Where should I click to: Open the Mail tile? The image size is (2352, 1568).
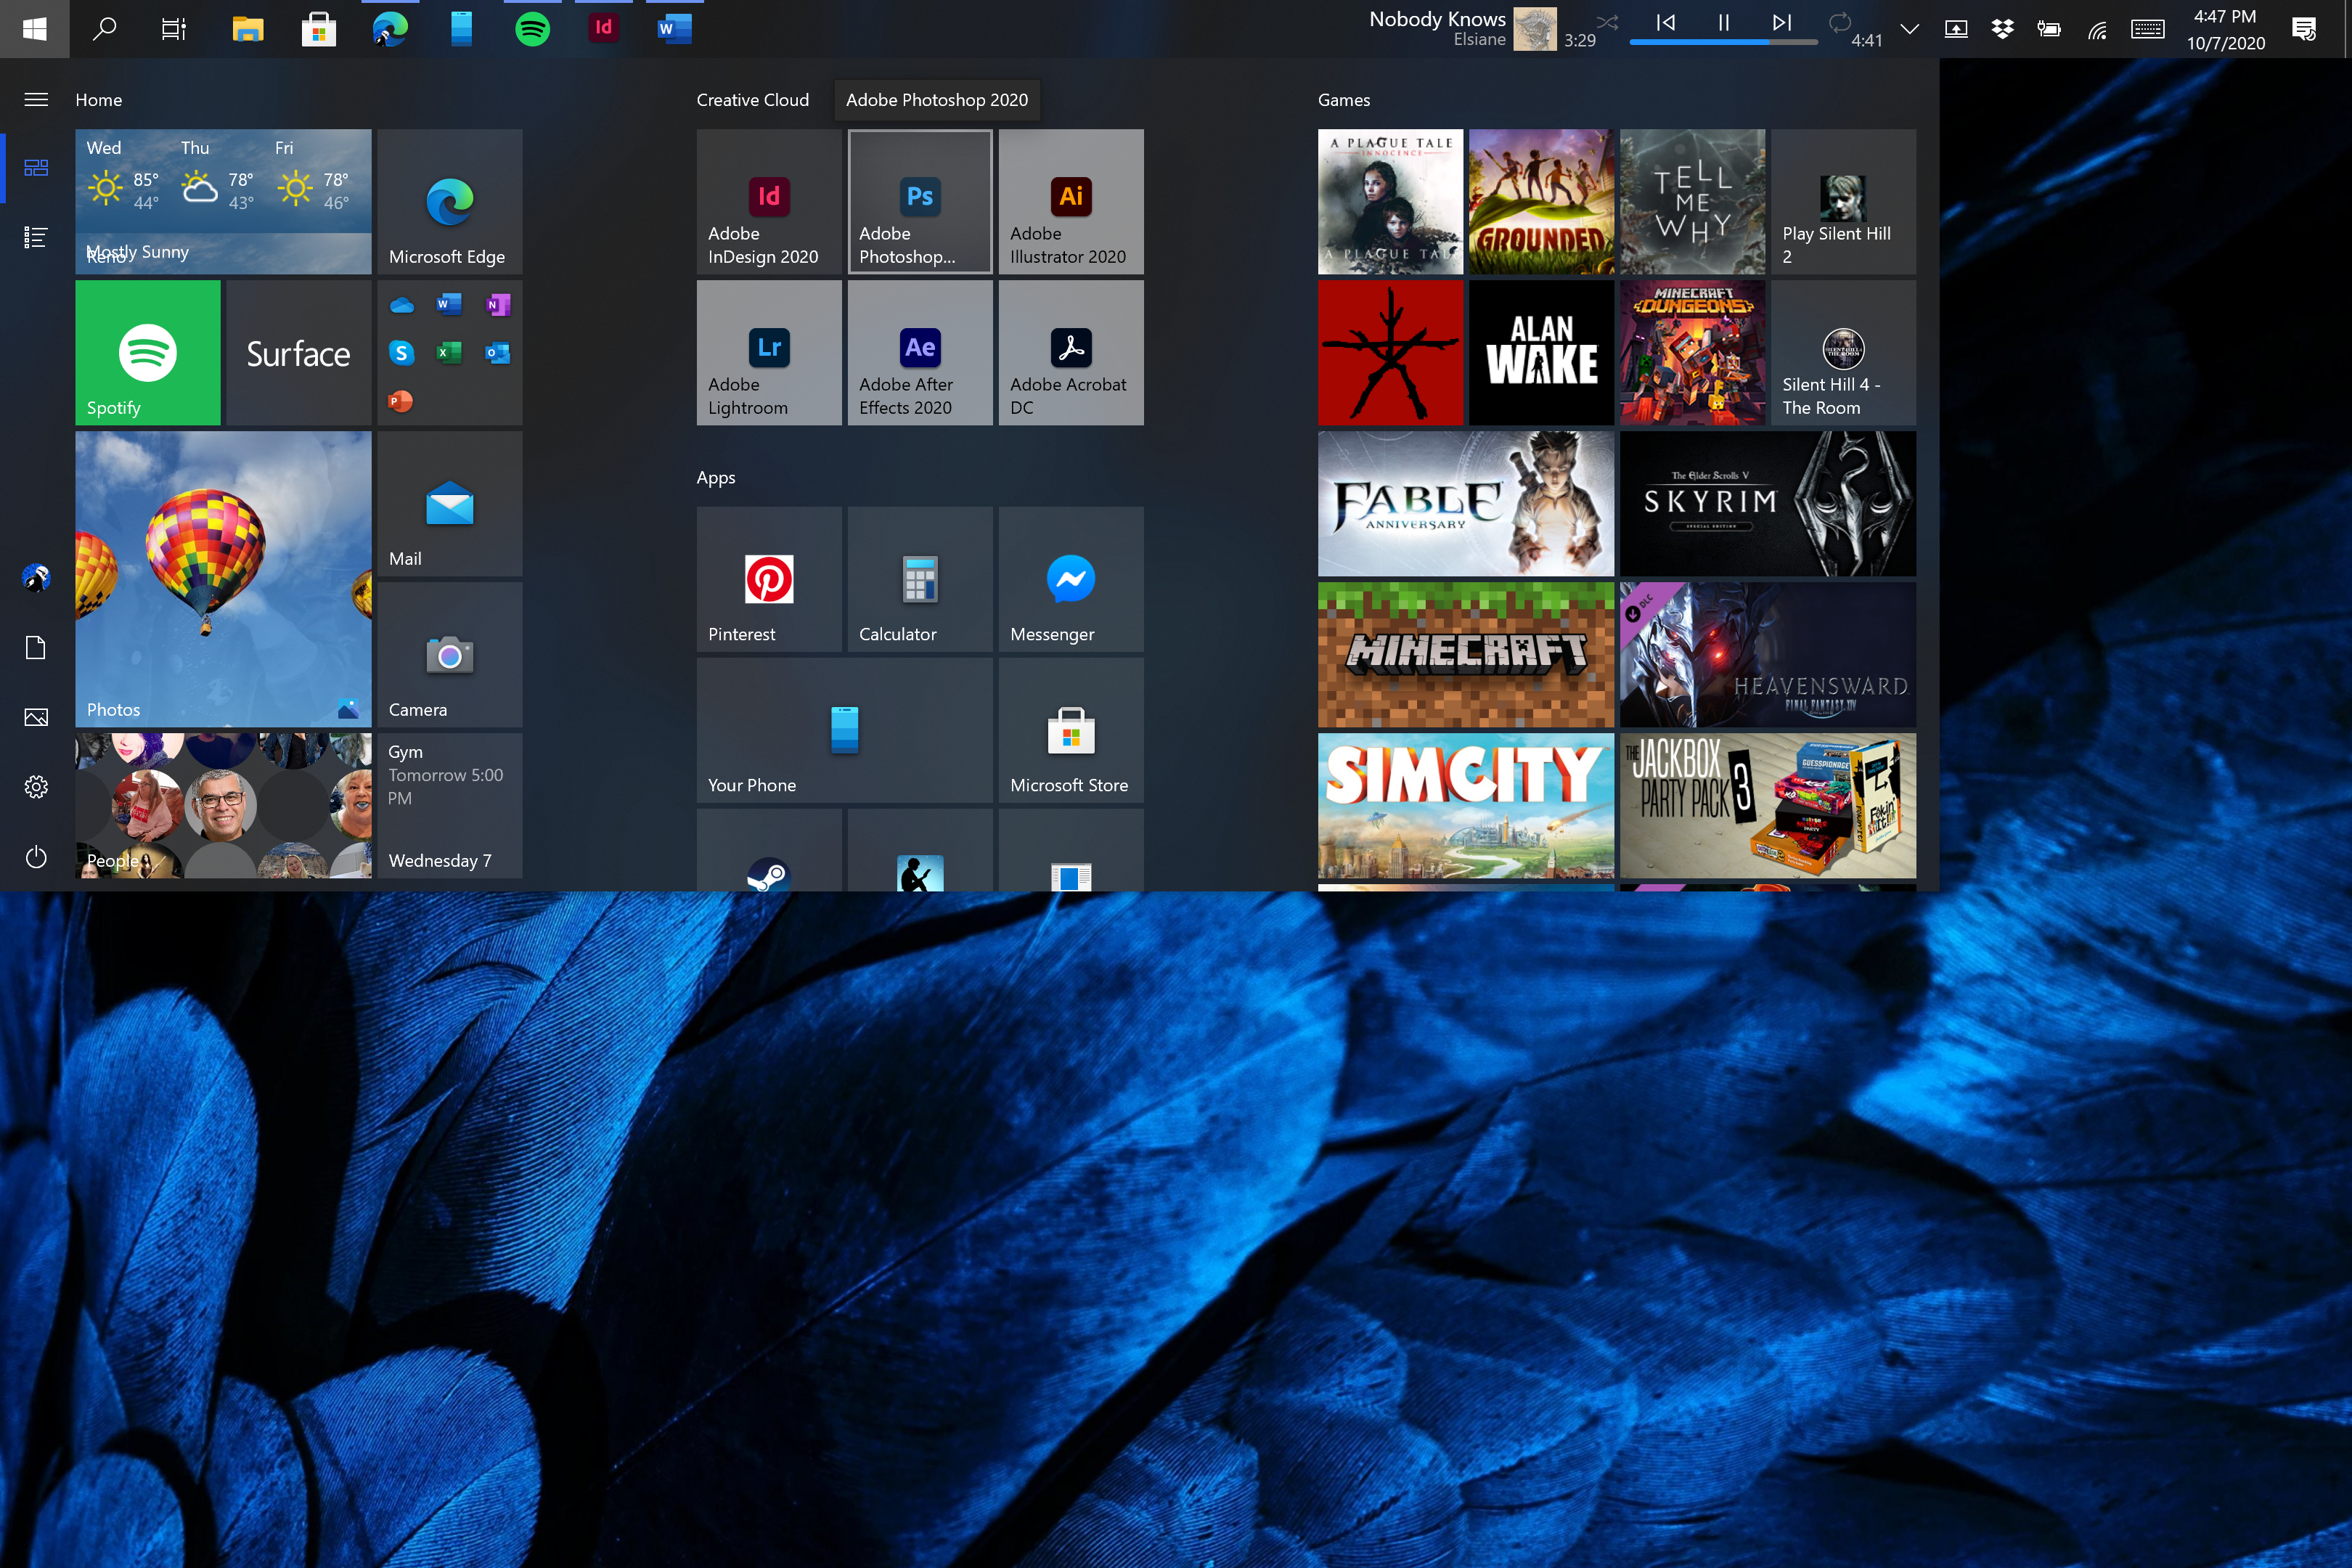click(x=449, y=503)
